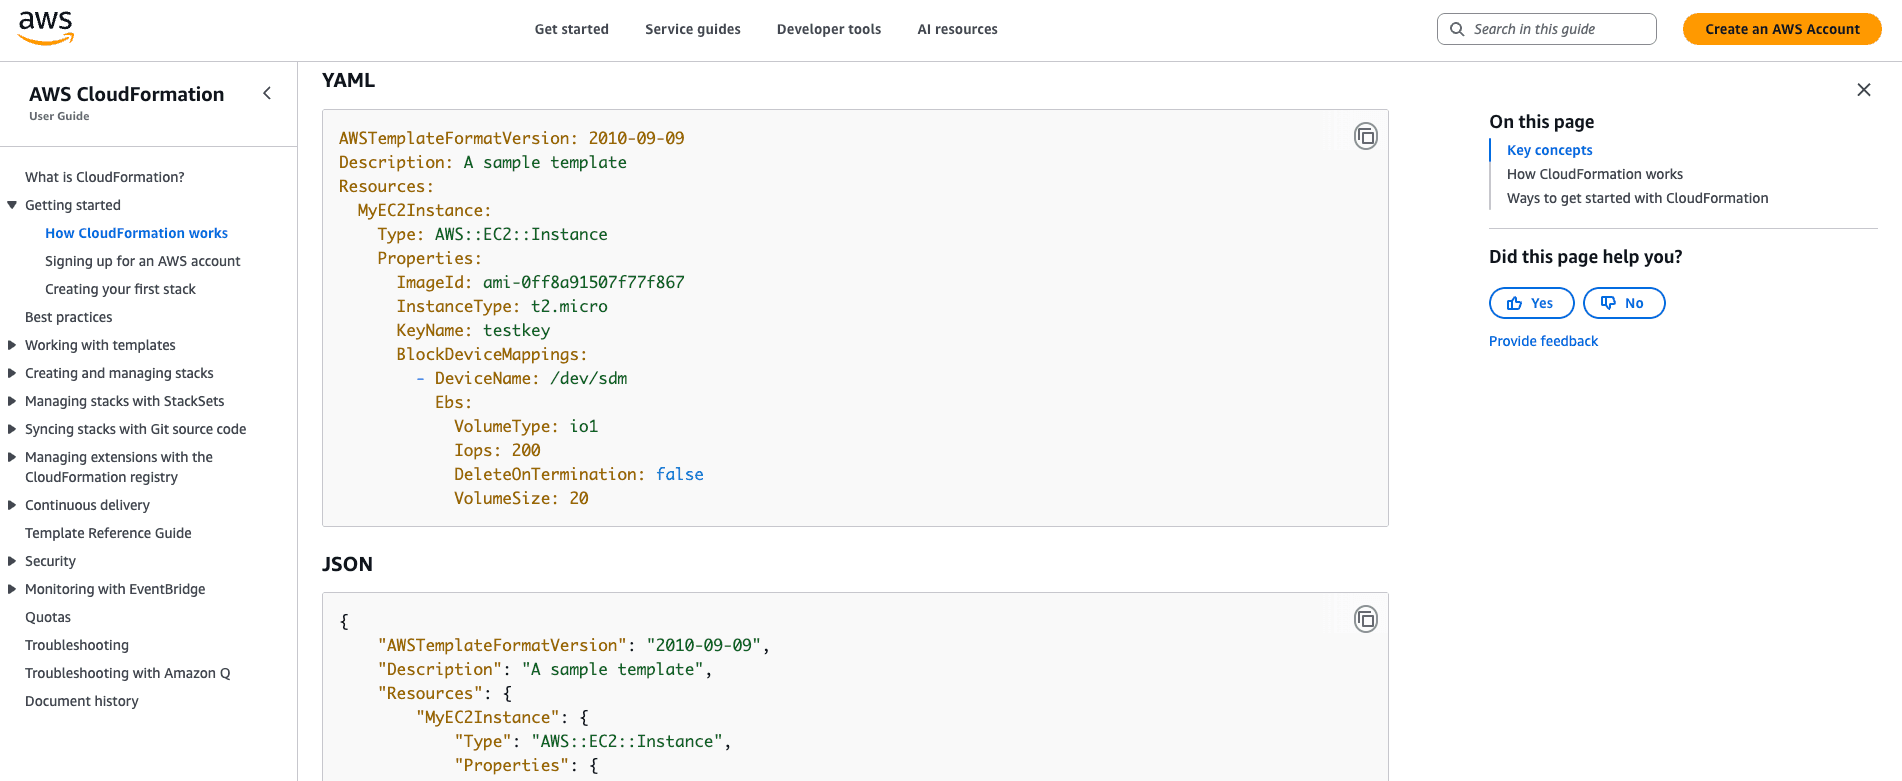Image resolution: width=1902 pixels, height=781 pixels.
Task: Open the Service guides menu
Action: click(x=693, y=29)
